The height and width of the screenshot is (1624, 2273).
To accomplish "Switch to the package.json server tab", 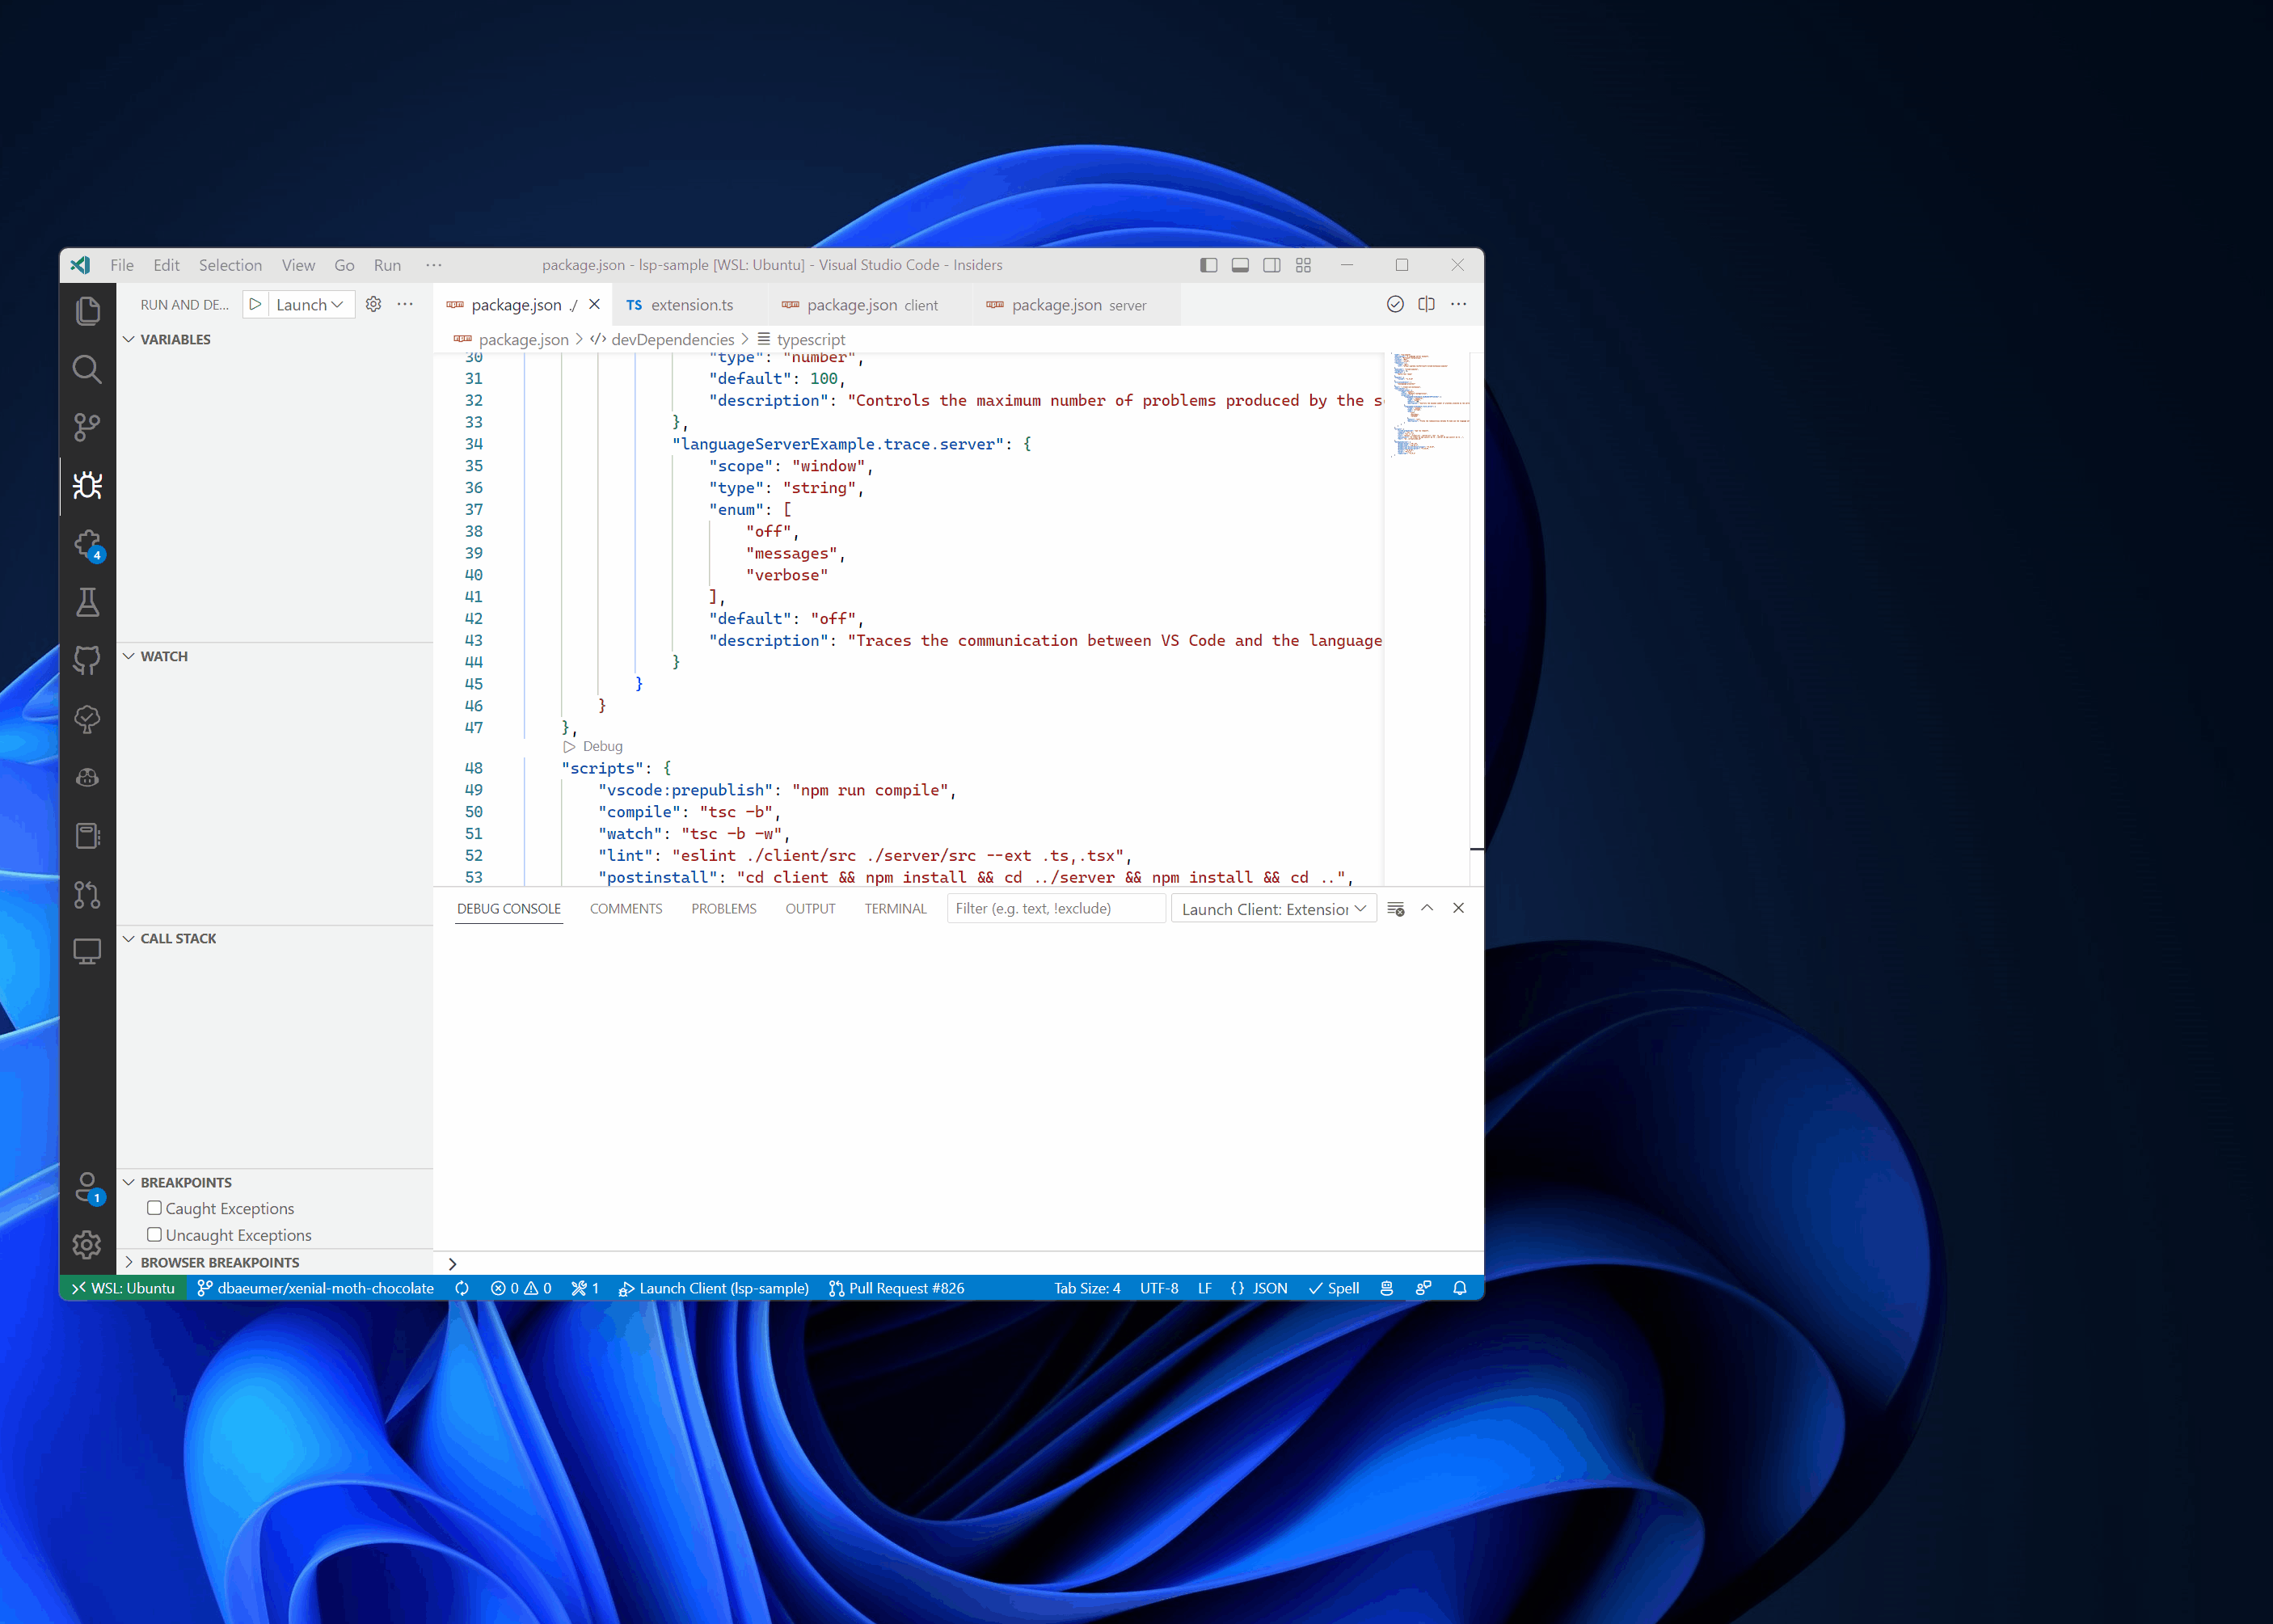I will point(1077,305).
